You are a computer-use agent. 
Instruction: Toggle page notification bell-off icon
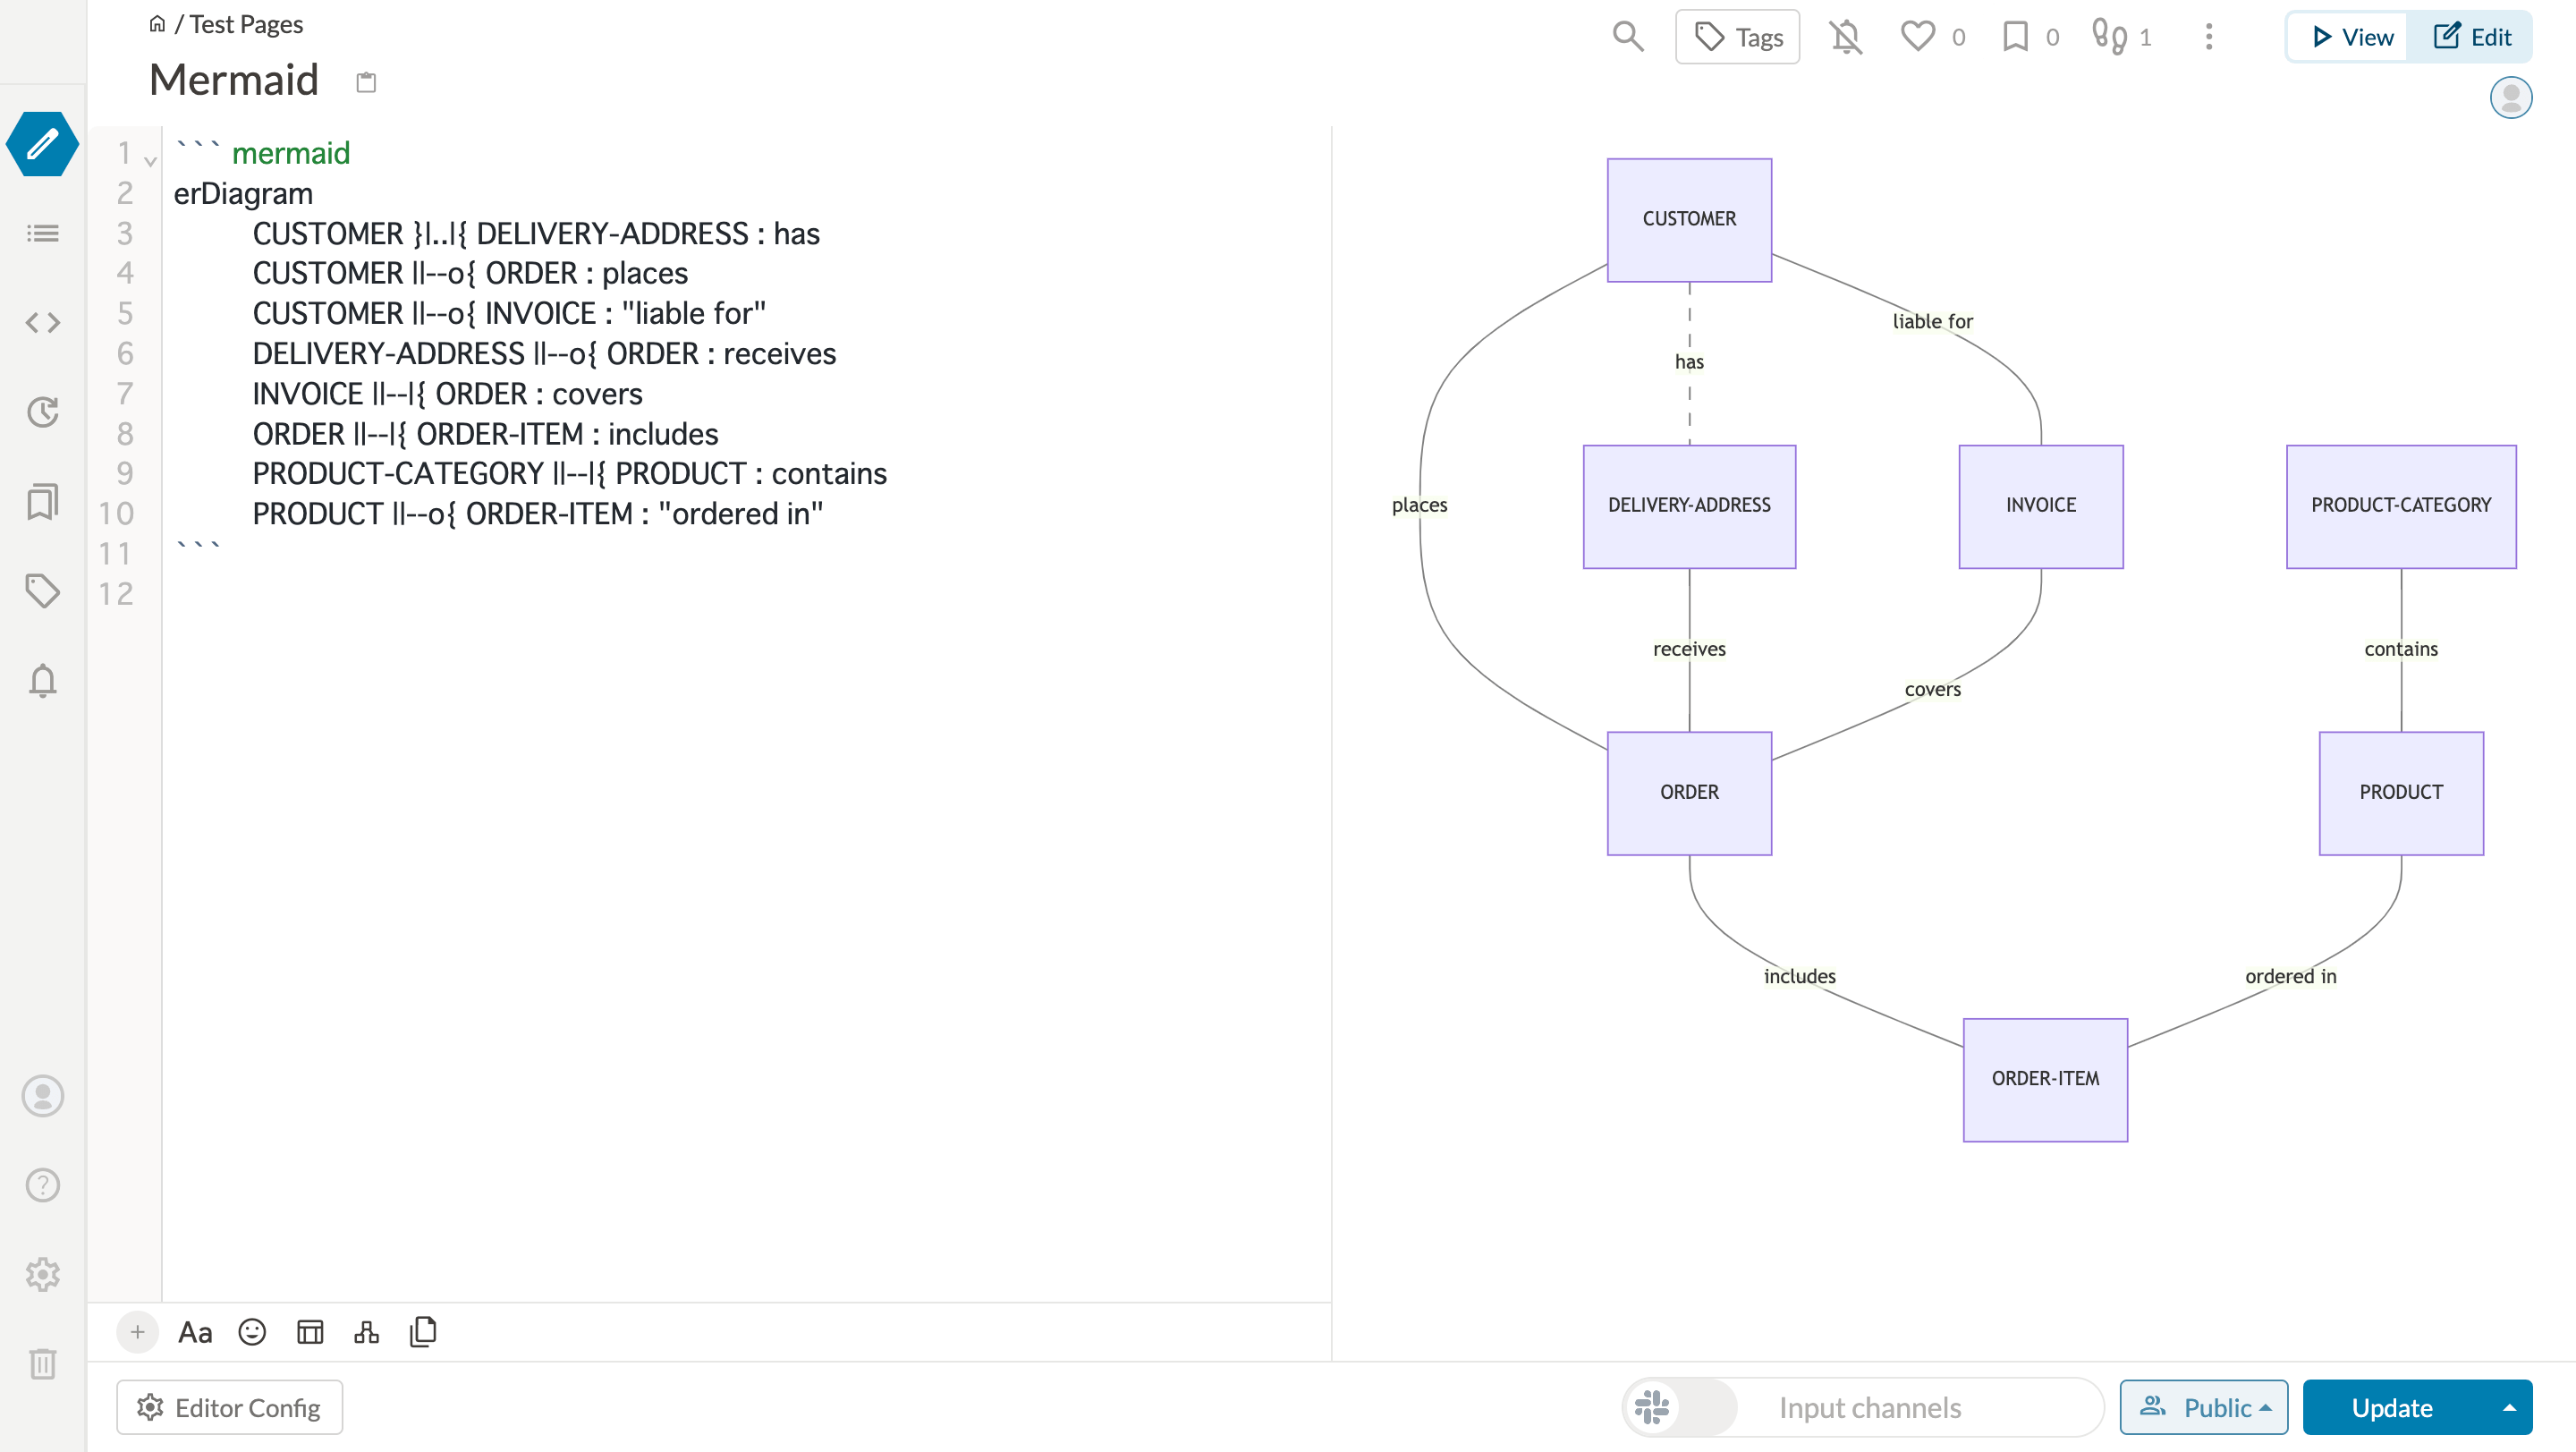(1846, 37)
